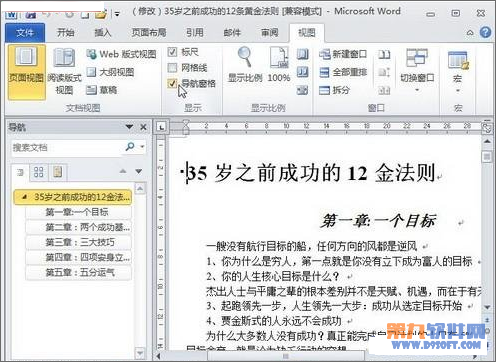496x362 pixels.
Task: Uncheck the 导航窗格 (Navigation Pane) checkbox
Action: [172, 83]
